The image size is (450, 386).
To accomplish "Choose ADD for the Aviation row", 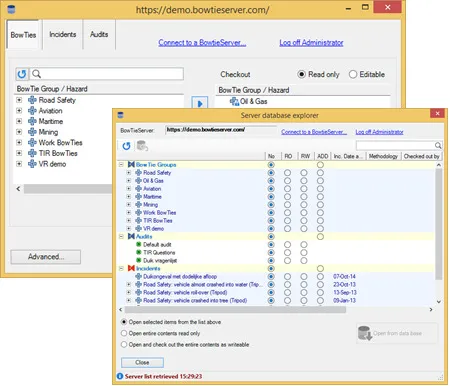I will [320, 189].
